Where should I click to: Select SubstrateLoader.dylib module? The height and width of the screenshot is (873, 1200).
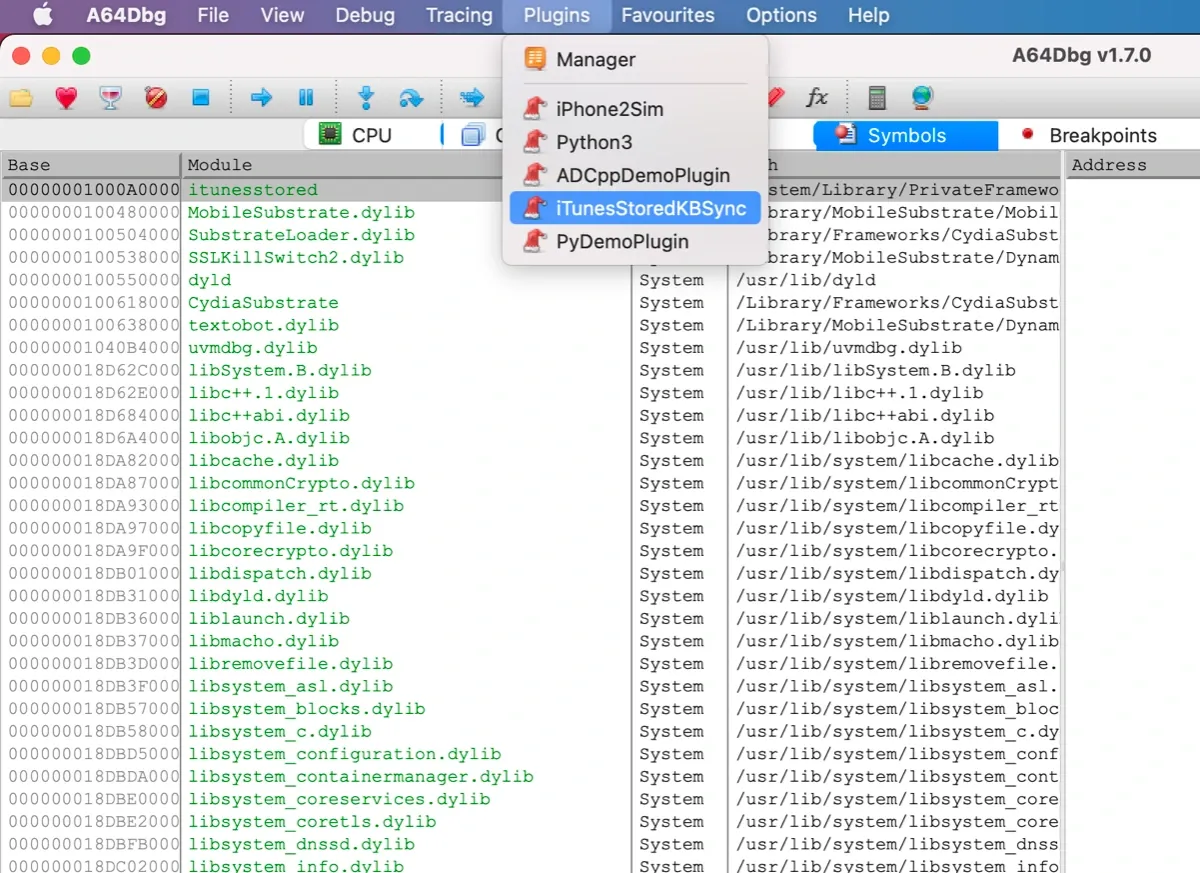pyautogui.click(x=301, y=235)
